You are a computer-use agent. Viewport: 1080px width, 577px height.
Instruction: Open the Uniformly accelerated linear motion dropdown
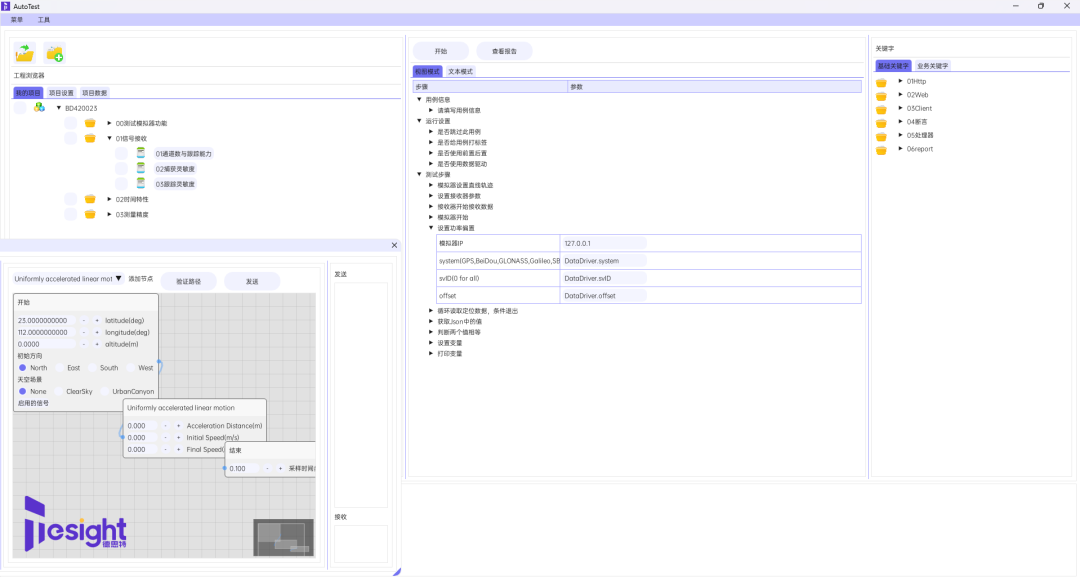coord(68,279)
